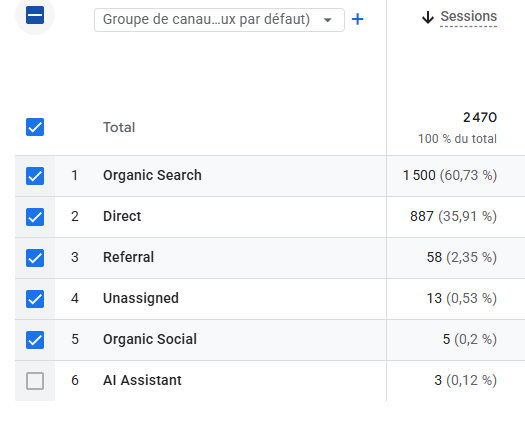
Task: Click the Referral channel name
Action: [x=129, y=257]
